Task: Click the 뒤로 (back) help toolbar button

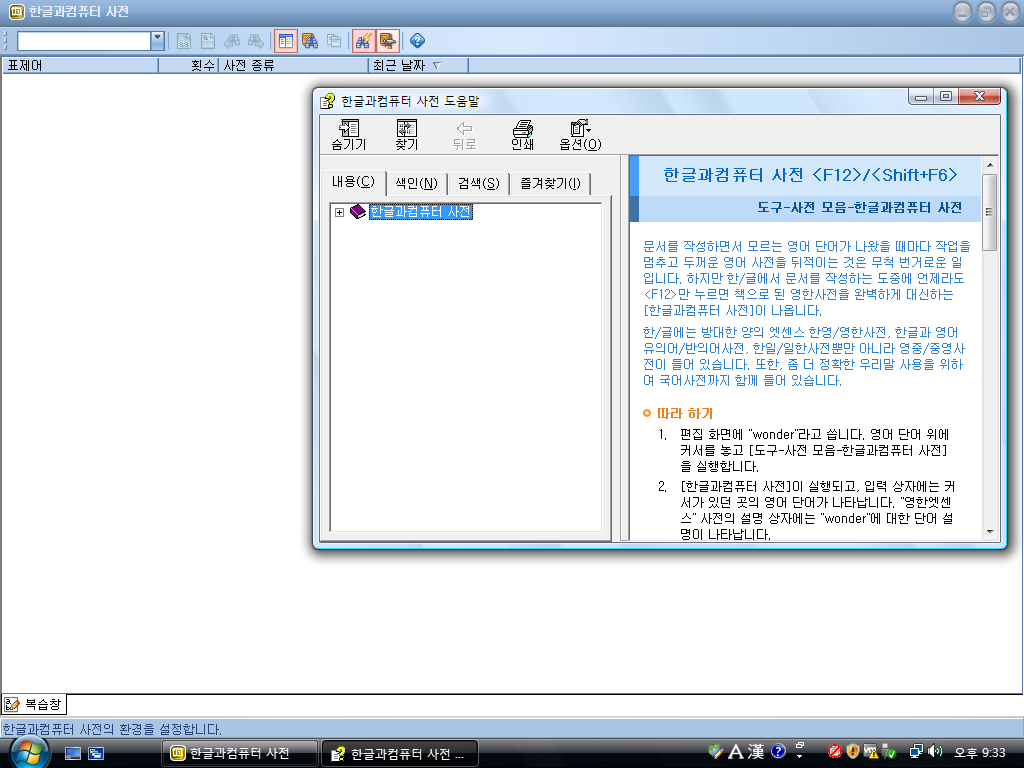Action: tap(464, 135)
